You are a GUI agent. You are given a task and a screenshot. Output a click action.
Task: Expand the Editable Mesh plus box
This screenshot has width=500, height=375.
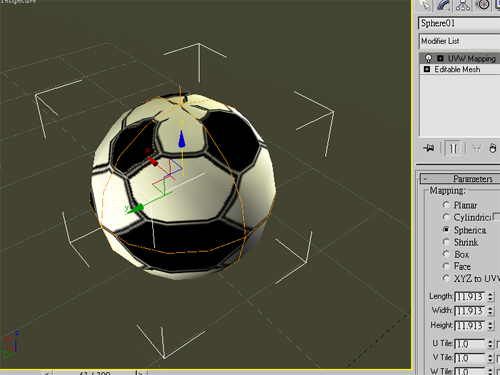pyautogui.click(x=427, y=69)
